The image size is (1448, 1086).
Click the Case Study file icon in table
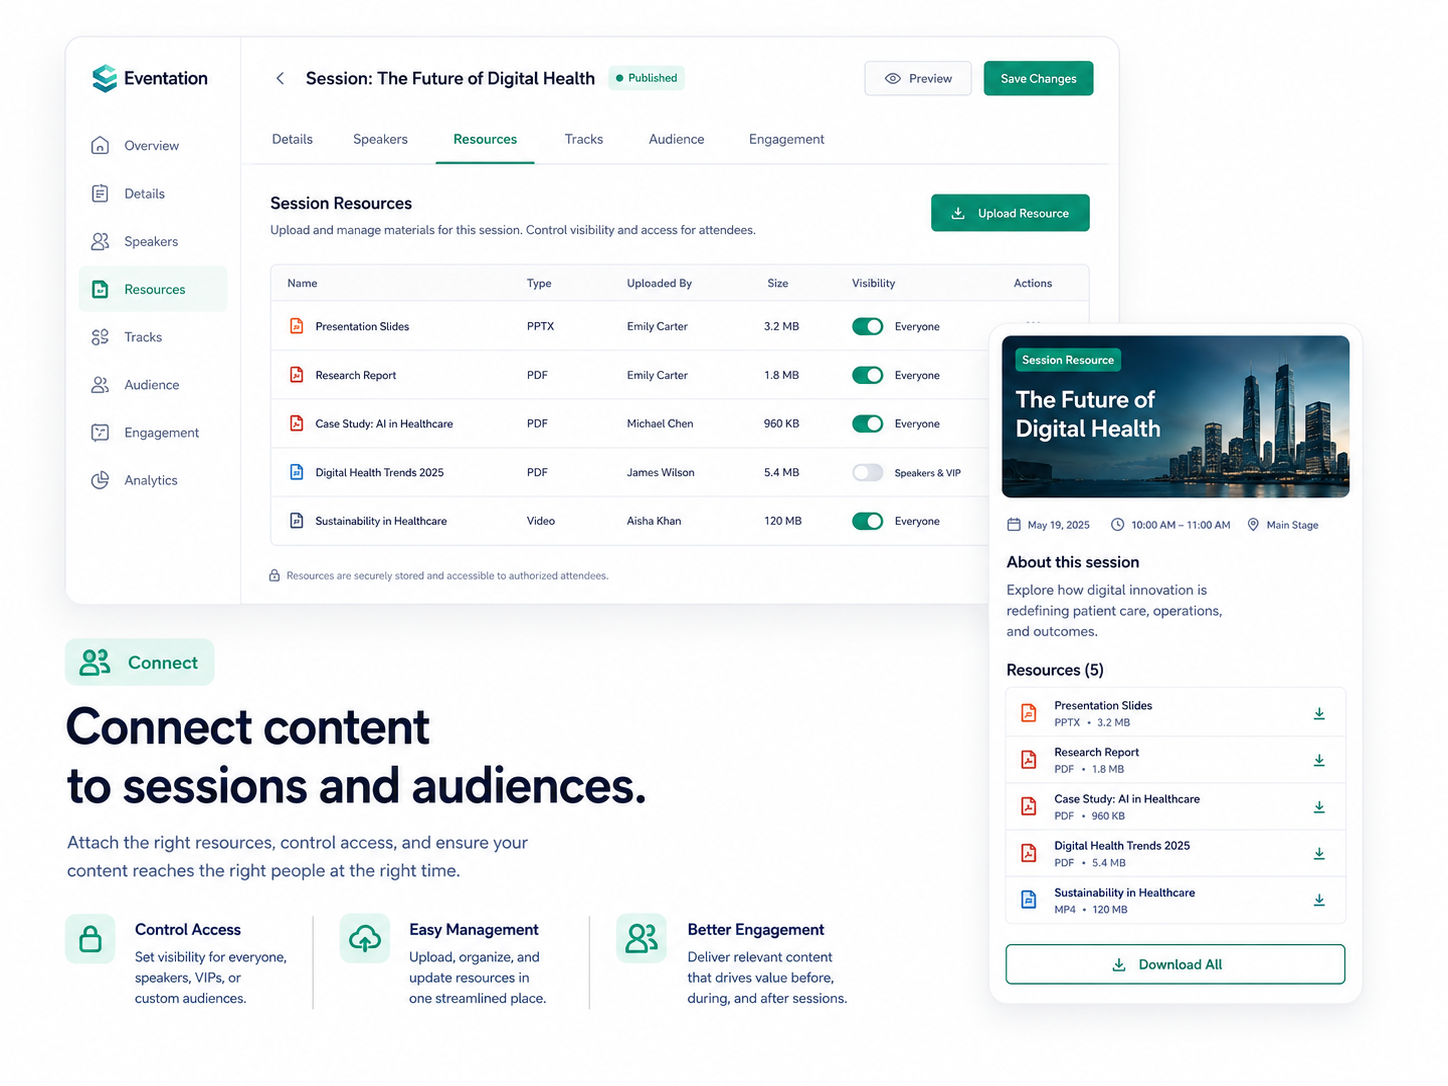coord(296,423)
